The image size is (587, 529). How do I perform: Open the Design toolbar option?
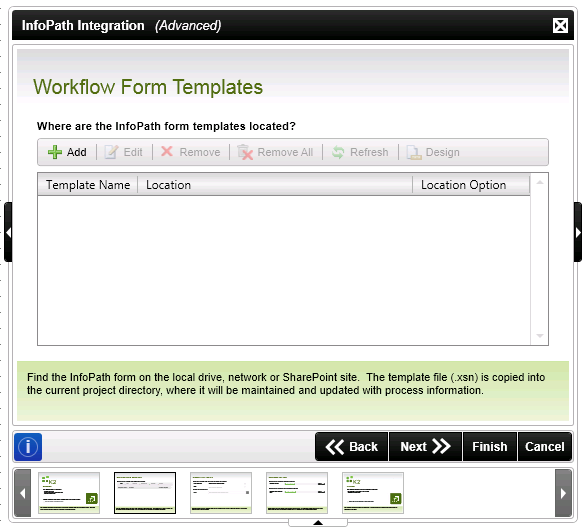433,152
